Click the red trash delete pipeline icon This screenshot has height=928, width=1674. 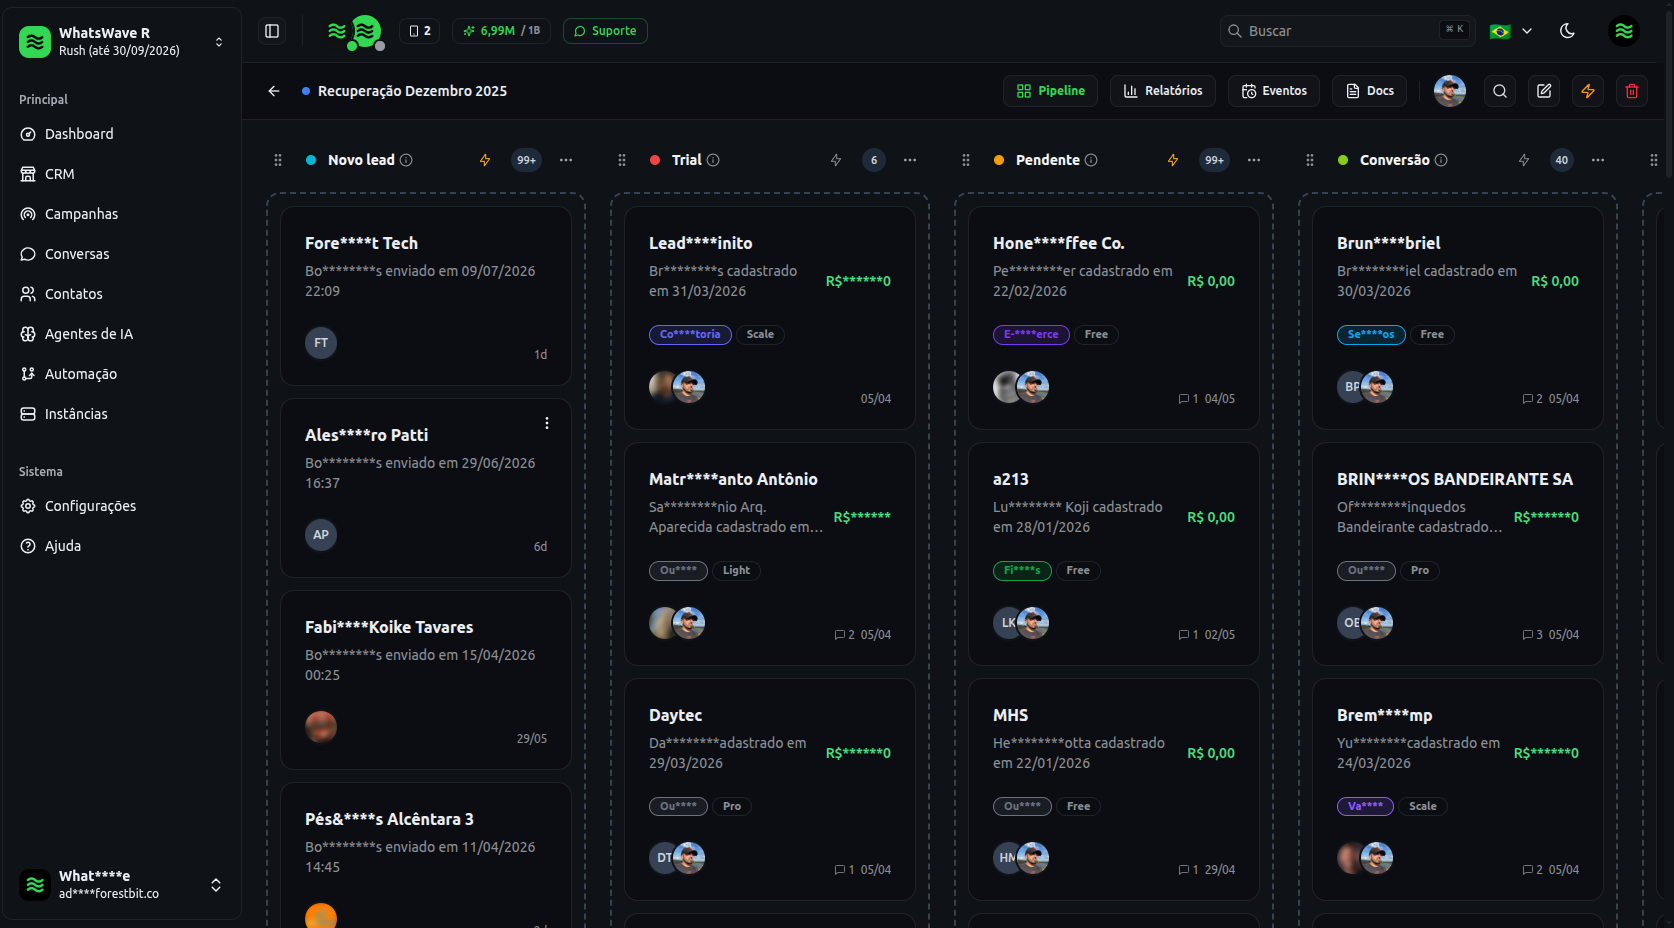1632,91
